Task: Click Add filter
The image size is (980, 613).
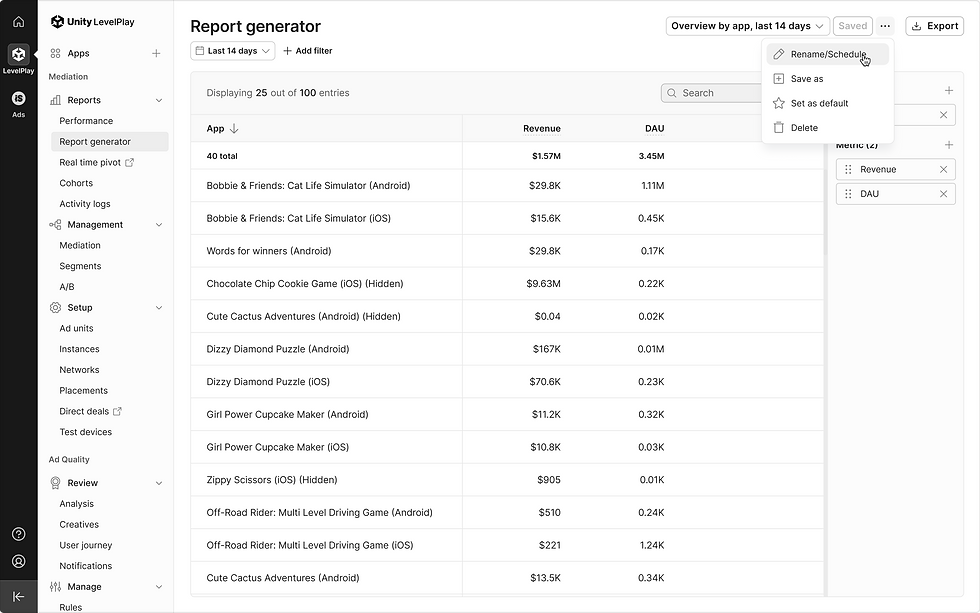Action: point(308,51)
